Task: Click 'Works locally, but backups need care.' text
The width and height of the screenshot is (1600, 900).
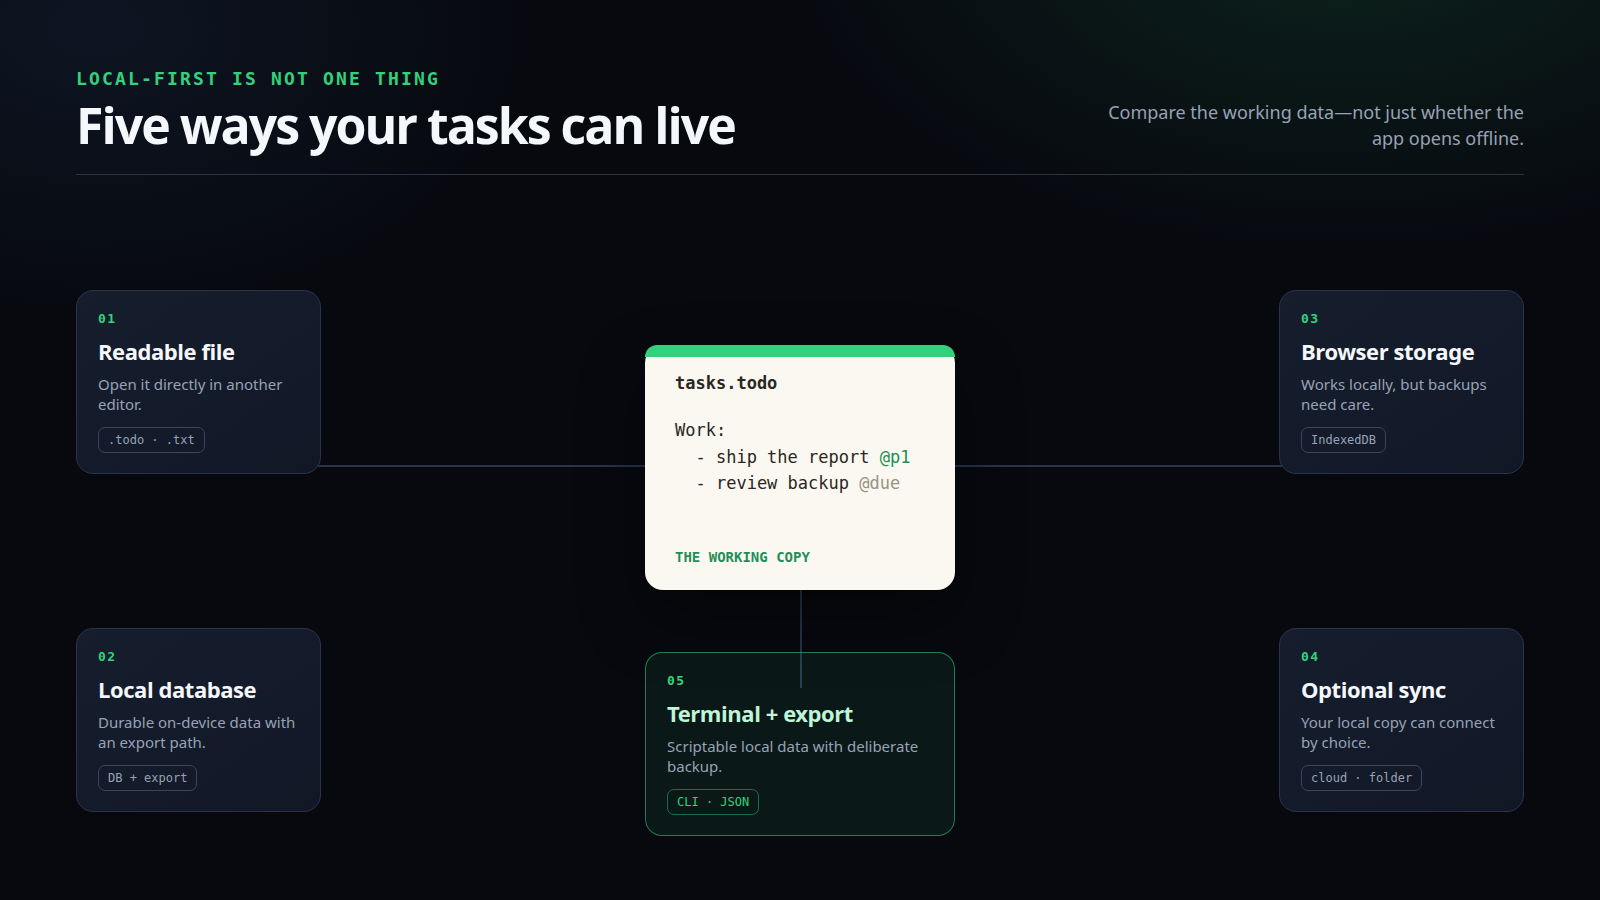Action: click(x=1393, y=395)
